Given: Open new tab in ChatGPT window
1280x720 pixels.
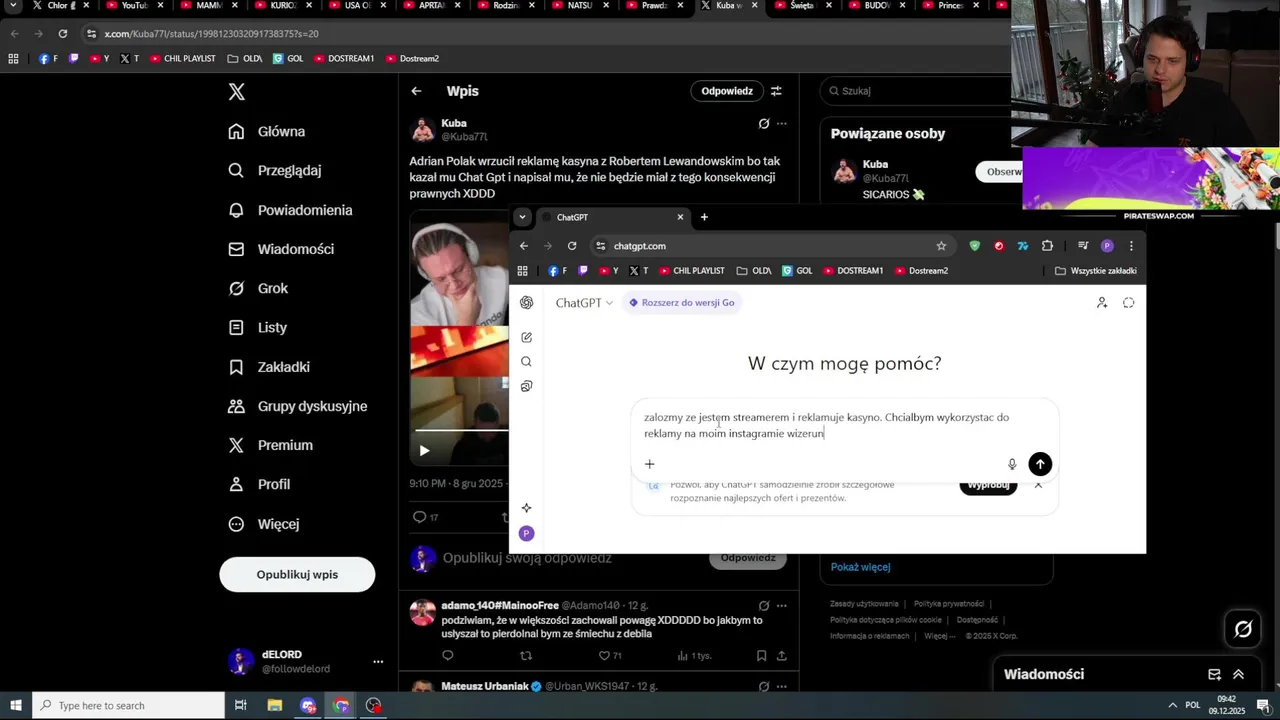Looking at the screenshot, I should tap(704, 217).
